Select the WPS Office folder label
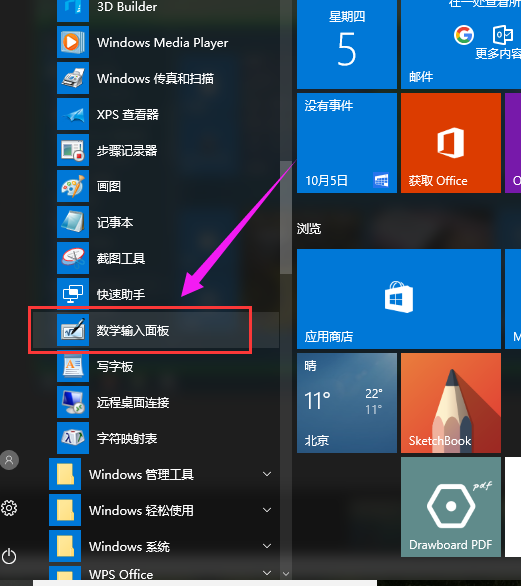Viewport: 521px width, 586px height. click(x=121, y=574)
